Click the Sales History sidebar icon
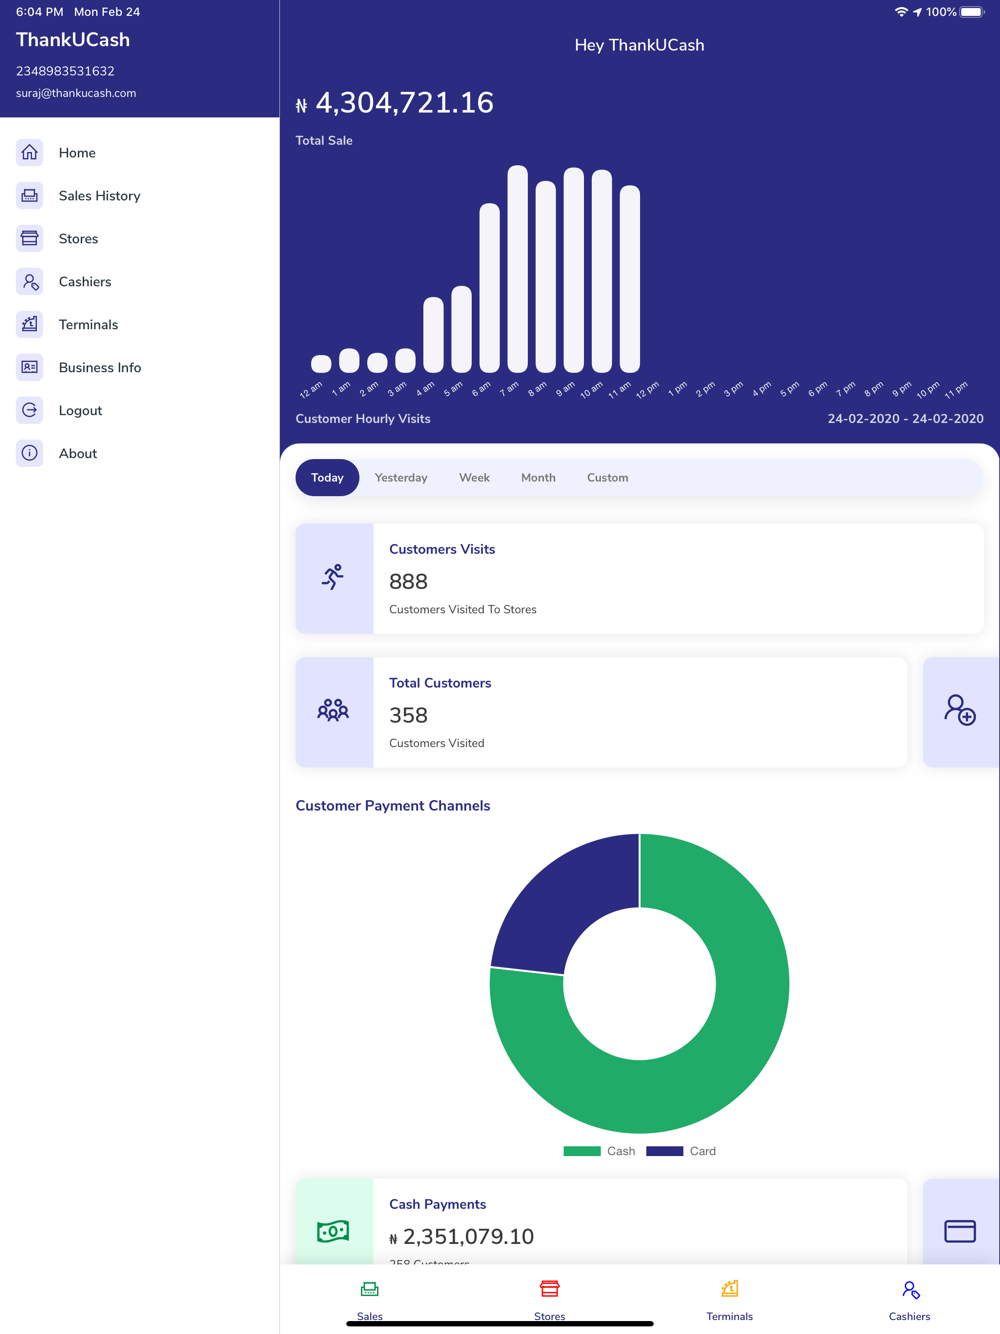 30,196
